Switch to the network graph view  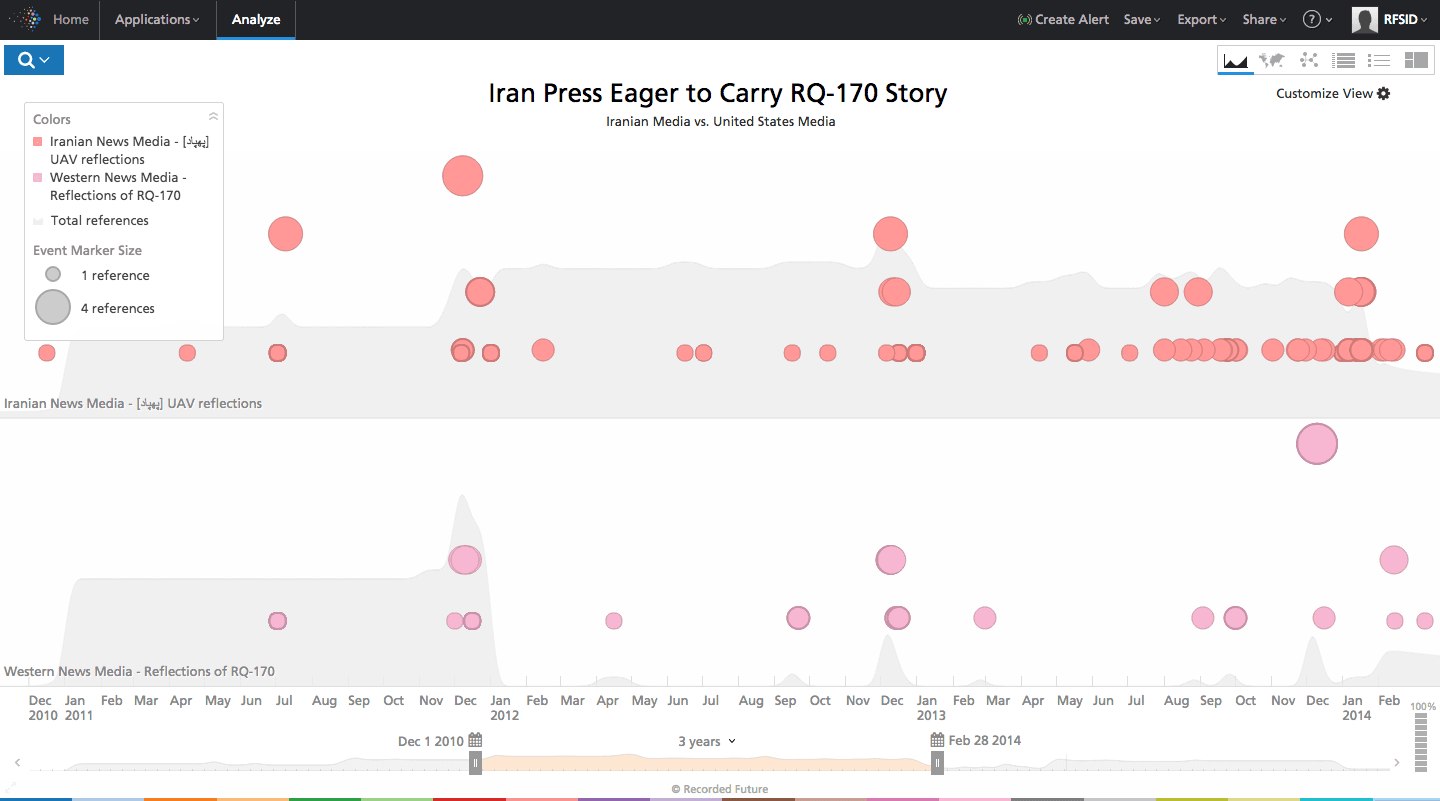pos(1308,60)
